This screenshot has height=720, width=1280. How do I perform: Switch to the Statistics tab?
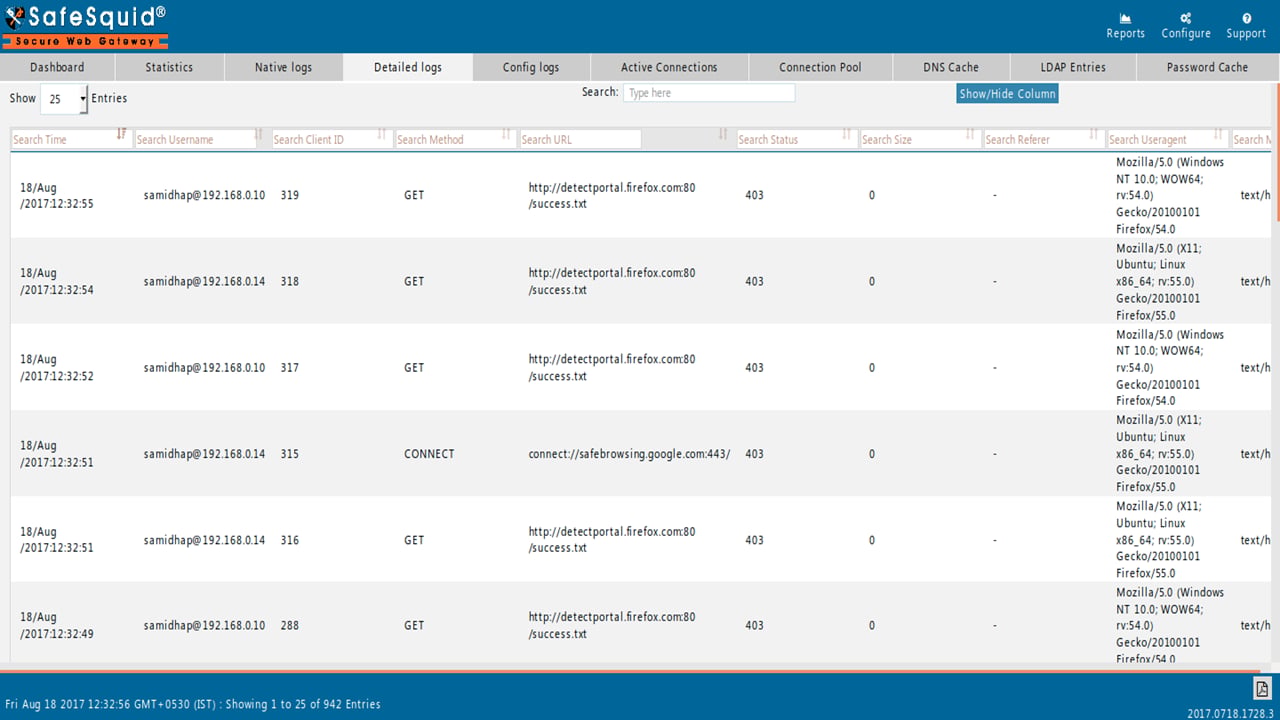click(169, 67)
